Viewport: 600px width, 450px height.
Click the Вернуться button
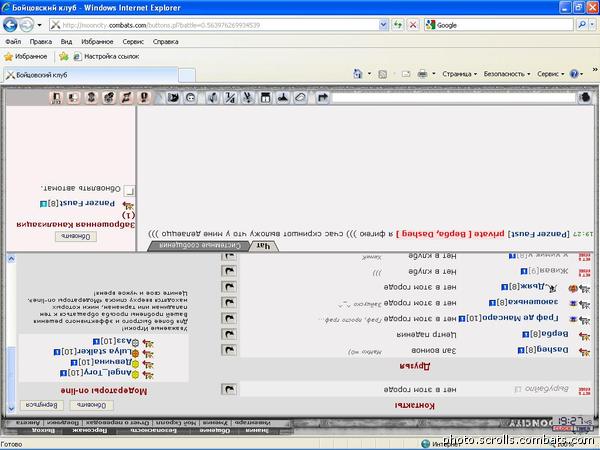42,405
